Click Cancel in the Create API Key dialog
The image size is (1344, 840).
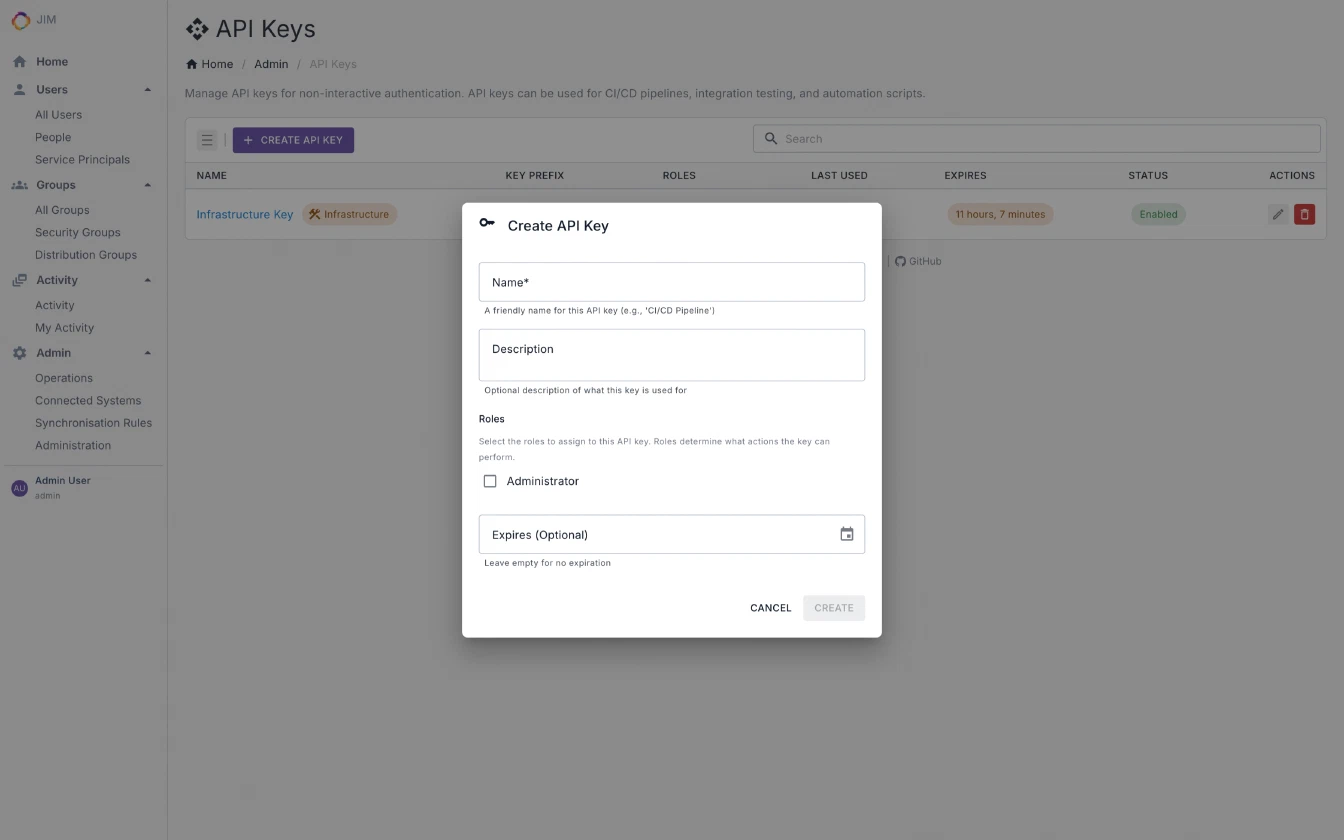click(x=770, y=607)
